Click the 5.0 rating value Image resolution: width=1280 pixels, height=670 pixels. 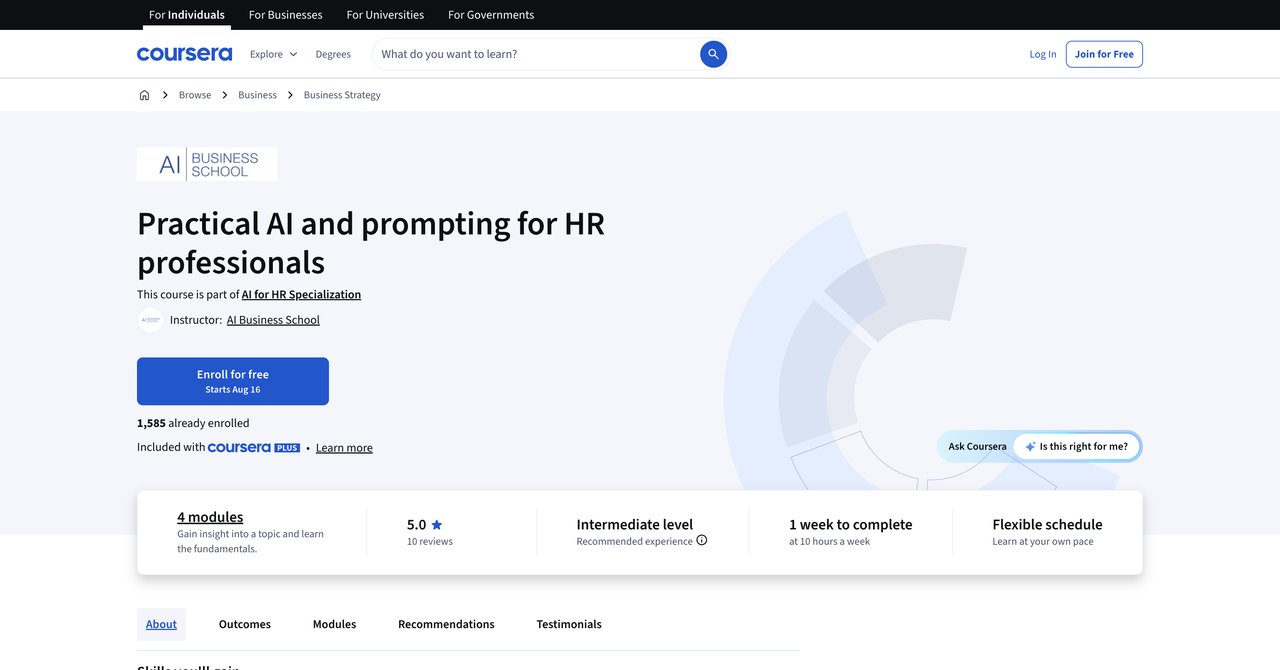(x=416, y=524)
